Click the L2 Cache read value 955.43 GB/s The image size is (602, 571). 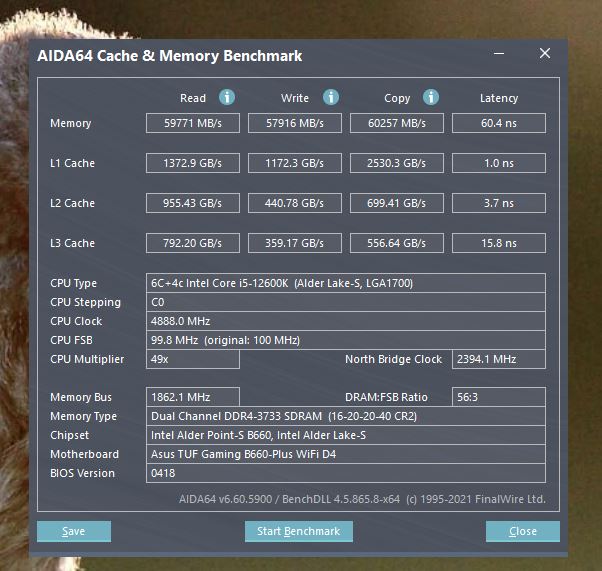tap(193, 203)
